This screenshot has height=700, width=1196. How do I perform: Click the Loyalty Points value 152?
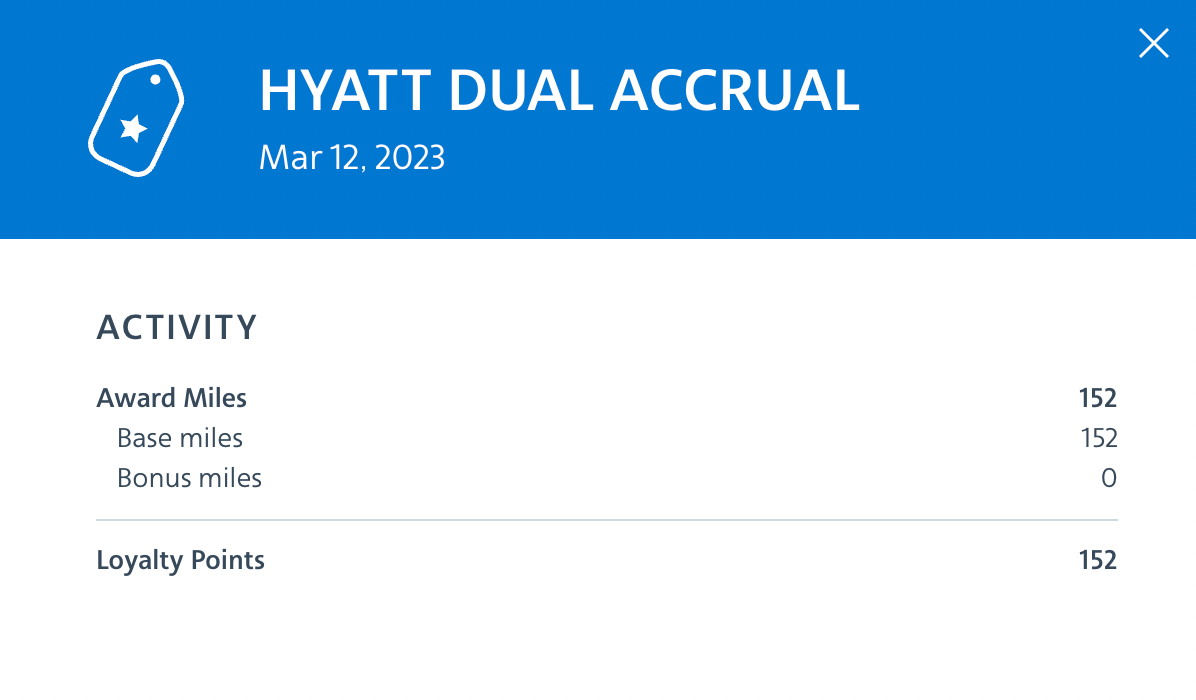[1097, 560]
